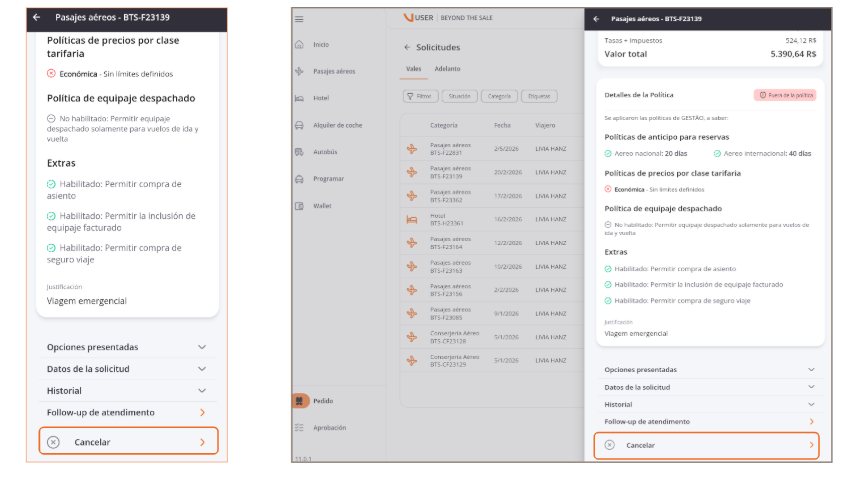
Task: Go to Inicio home icon in sidebar
Action: point(300,45)
